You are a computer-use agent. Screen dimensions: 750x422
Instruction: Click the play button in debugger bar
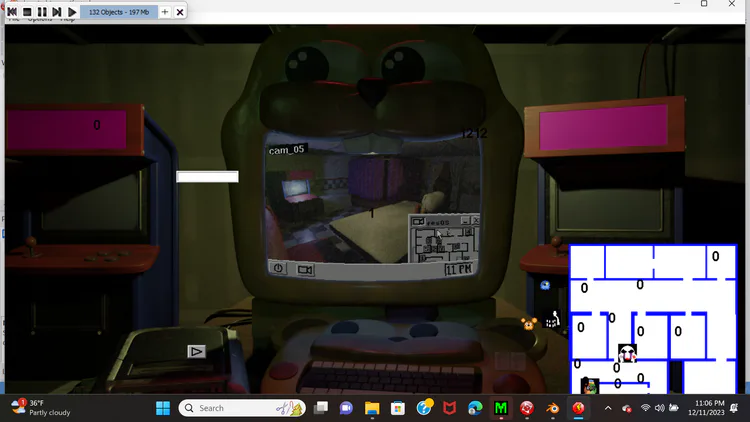[x=72, y=12]
